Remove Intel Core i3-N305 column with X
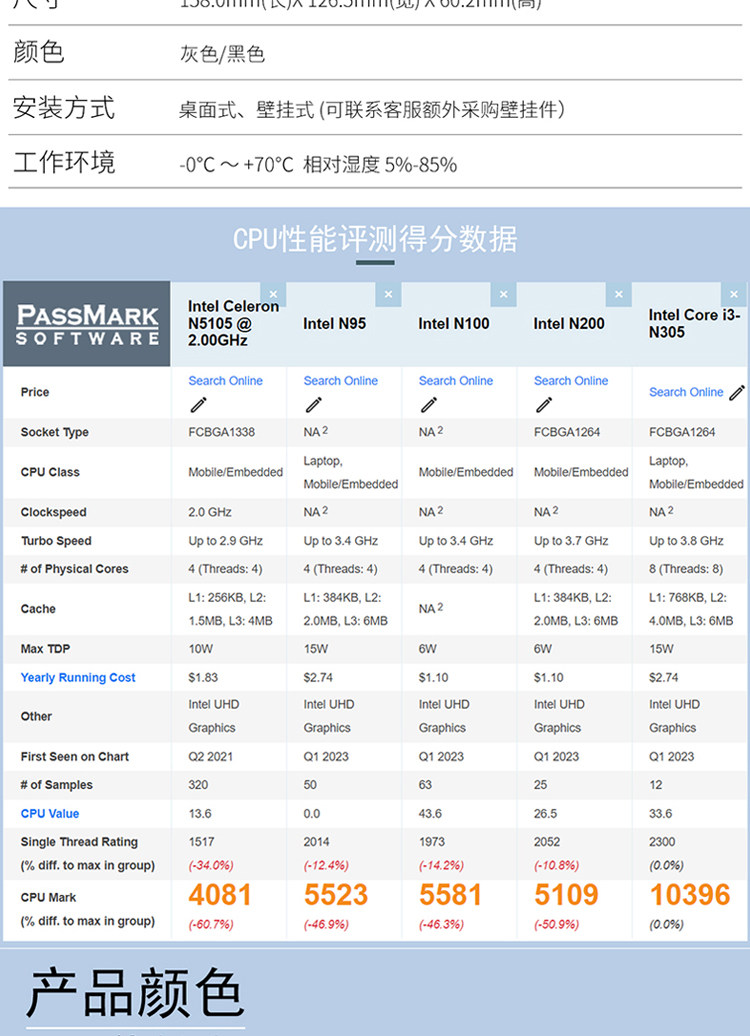Viewport: 750px width, 1036px height. click(733, 295)
